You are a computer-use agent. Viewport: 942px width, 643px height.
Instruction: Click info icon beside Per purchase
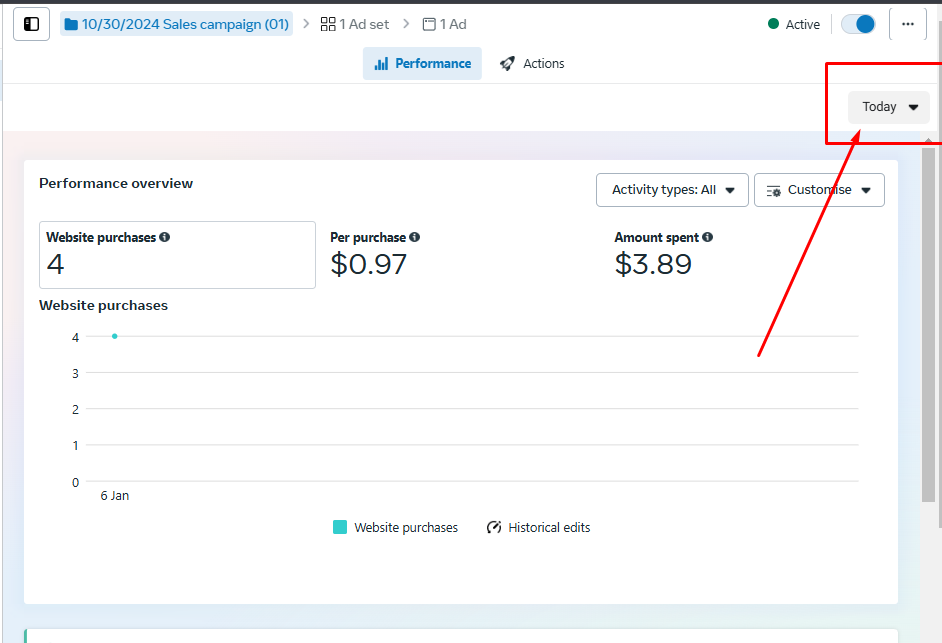[415, 237]
